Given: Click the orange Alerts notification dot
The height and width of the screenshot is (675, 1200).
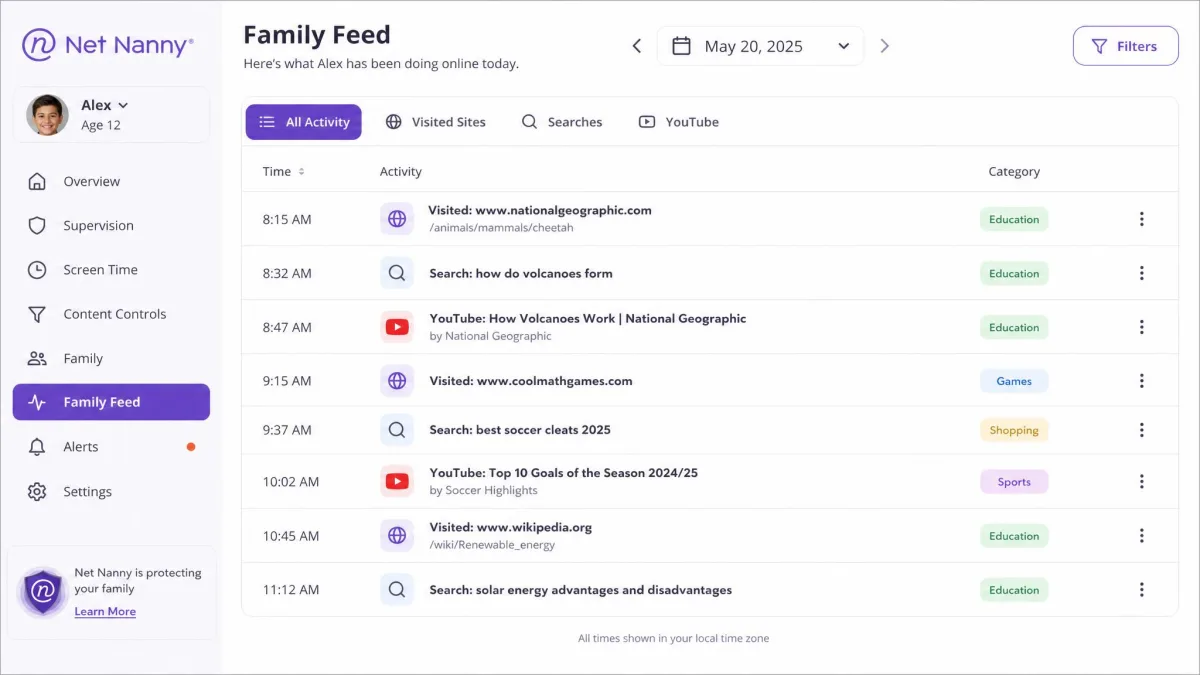Looking at the screenshot, I should [x=191, y=447].
